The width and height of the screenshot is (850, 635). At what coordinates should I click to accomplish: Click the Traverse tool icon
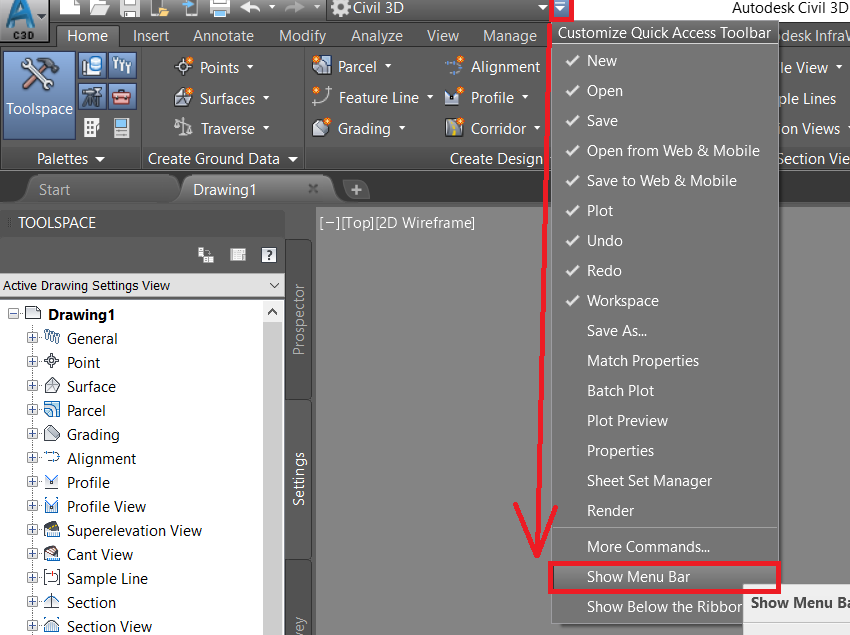click(x=184, y=128)
